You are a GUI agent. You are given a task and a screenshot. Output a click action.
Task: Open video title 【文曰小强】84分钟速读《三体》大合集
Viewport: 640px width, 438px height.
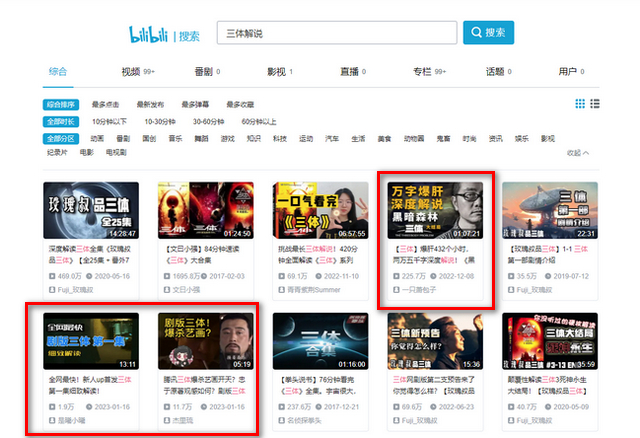pyautogui.click(x=202, y=255)
